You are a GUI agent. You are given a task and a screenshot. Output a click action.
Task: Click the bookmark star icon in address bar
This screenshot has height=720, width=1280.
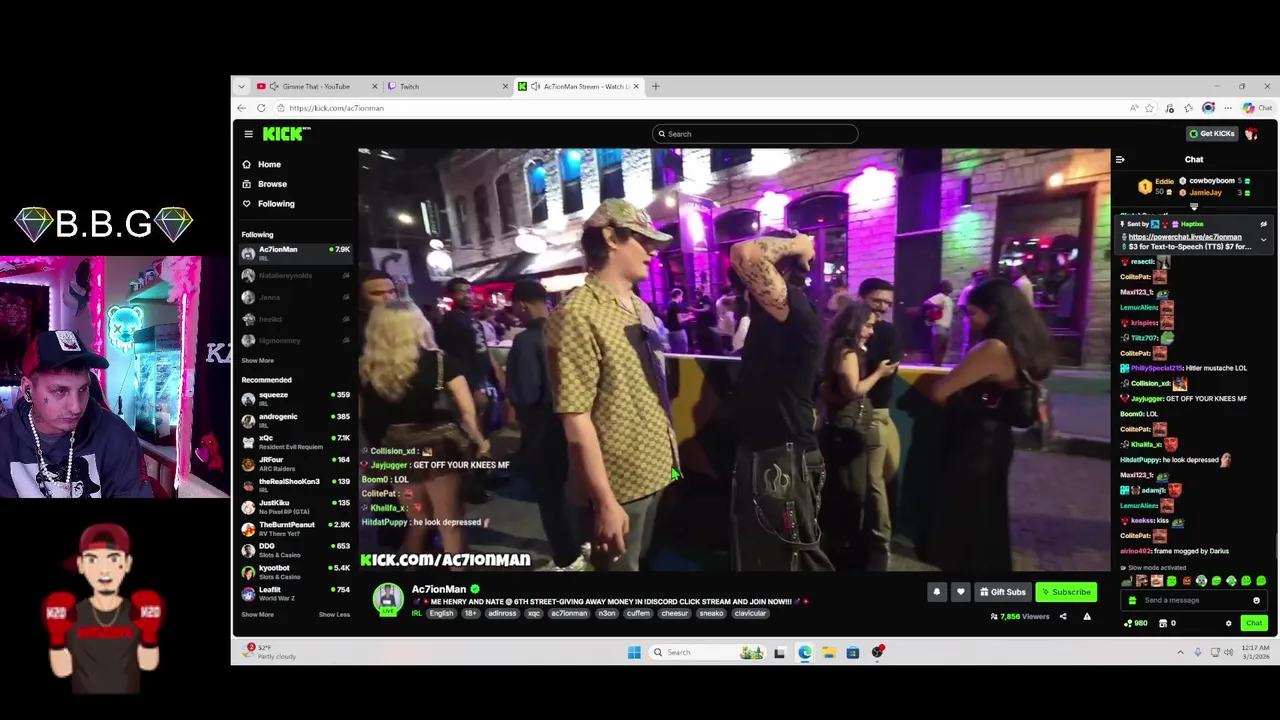tap(1150, 108)
